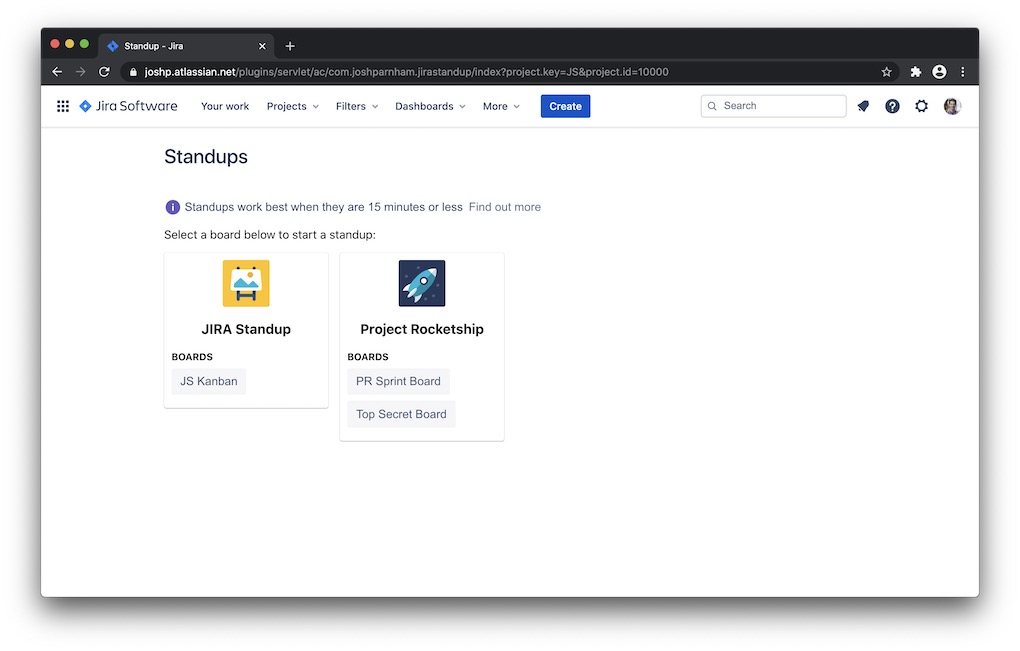The image size is (1020, 651).
Task: Click the macOS green maximize button
Action: (x=85, y=44)
